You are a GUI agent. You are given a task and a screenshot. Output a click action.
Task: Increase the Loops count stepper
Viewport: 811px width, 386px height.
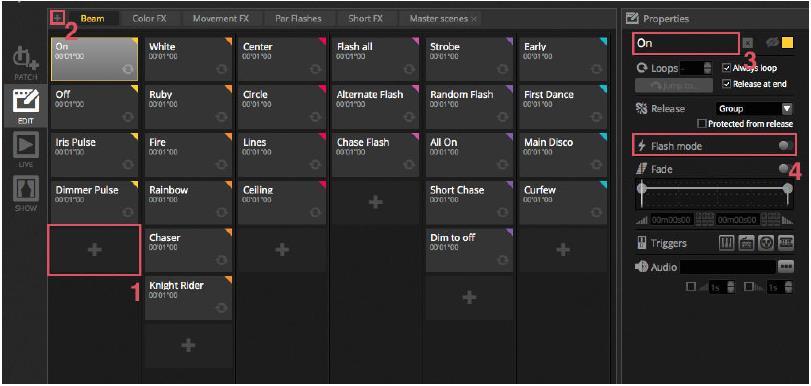click(x=708, y=65)
